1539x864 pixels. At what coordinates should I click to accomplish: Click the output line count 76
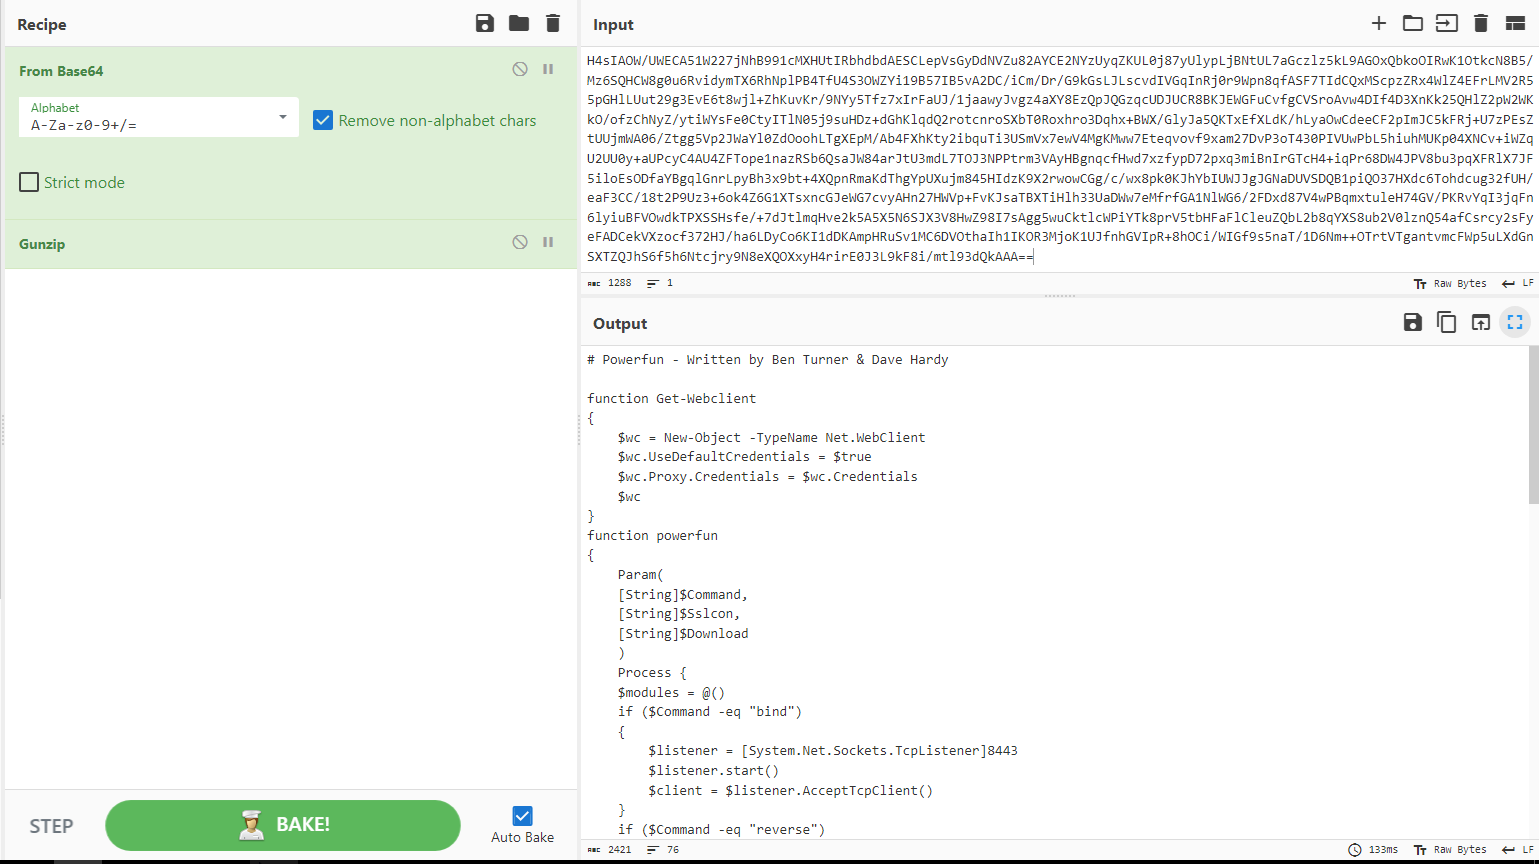coord(663,850)
